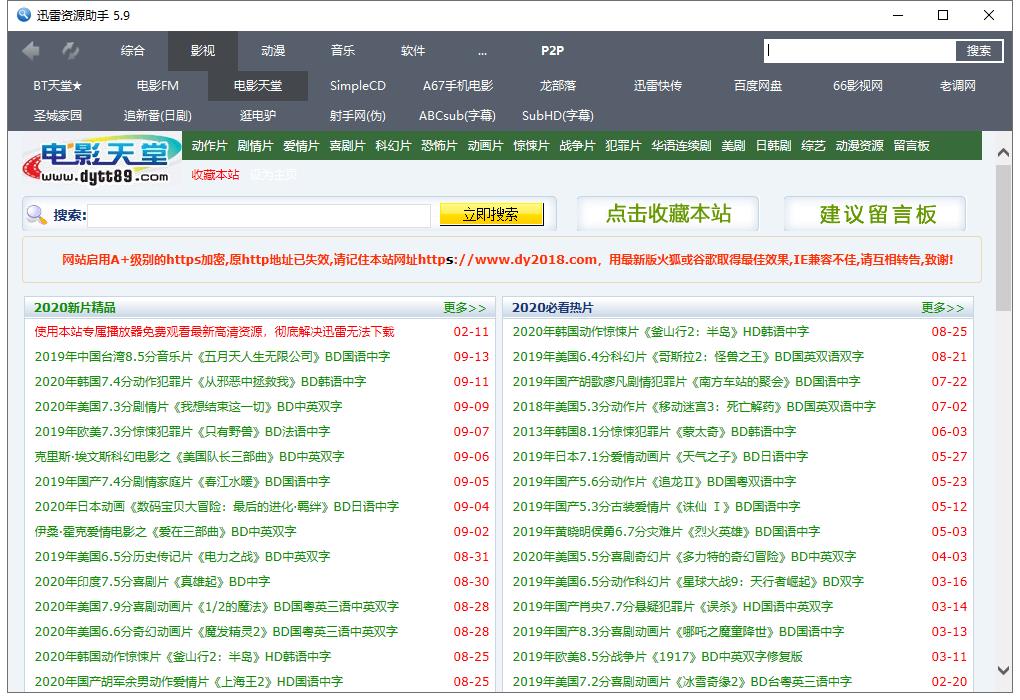Click the magnifying glass beside the 搜索 field

click(33, 213)
